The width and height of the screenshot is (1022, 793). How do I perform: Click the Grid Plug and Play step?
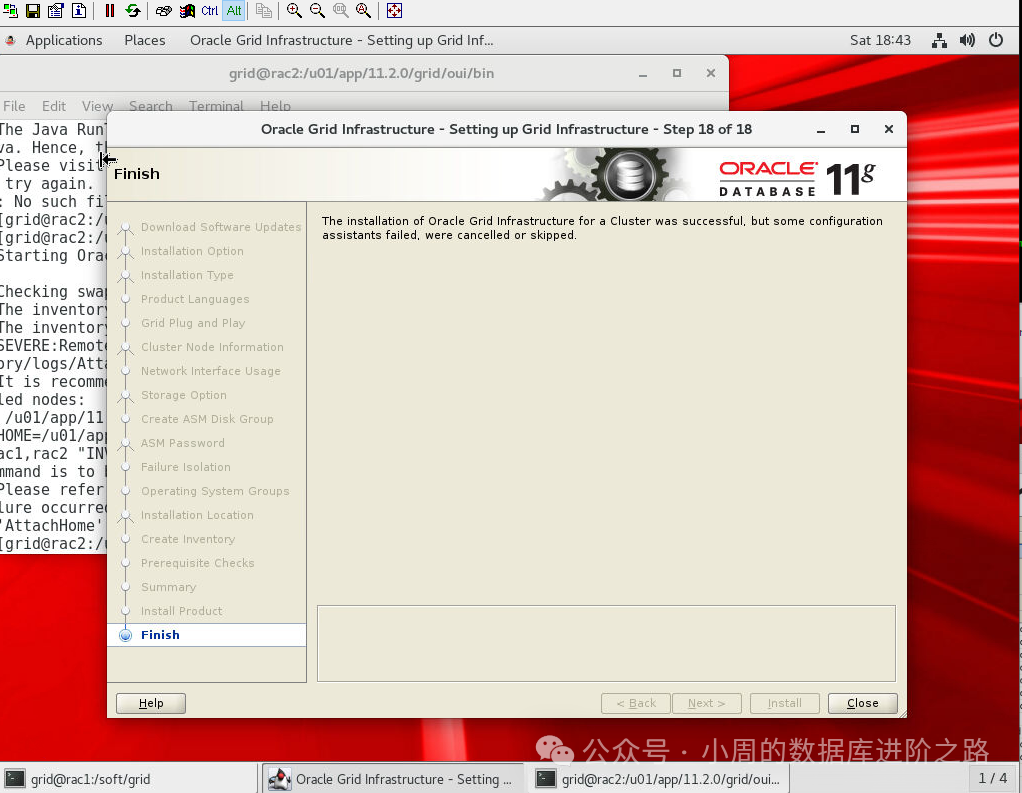193,323
